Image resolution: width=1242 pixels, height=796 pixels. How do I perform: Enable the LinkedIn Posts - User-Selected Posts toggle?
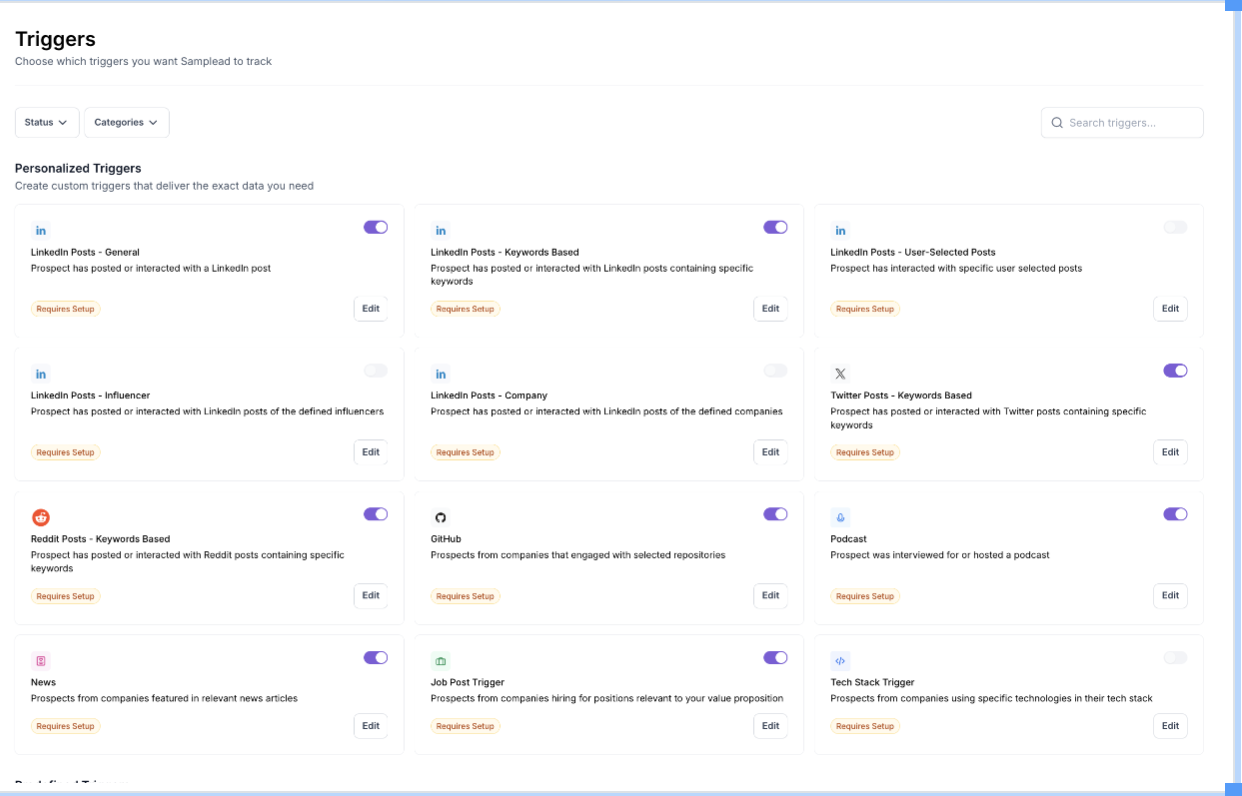(x=1175, y=227)
